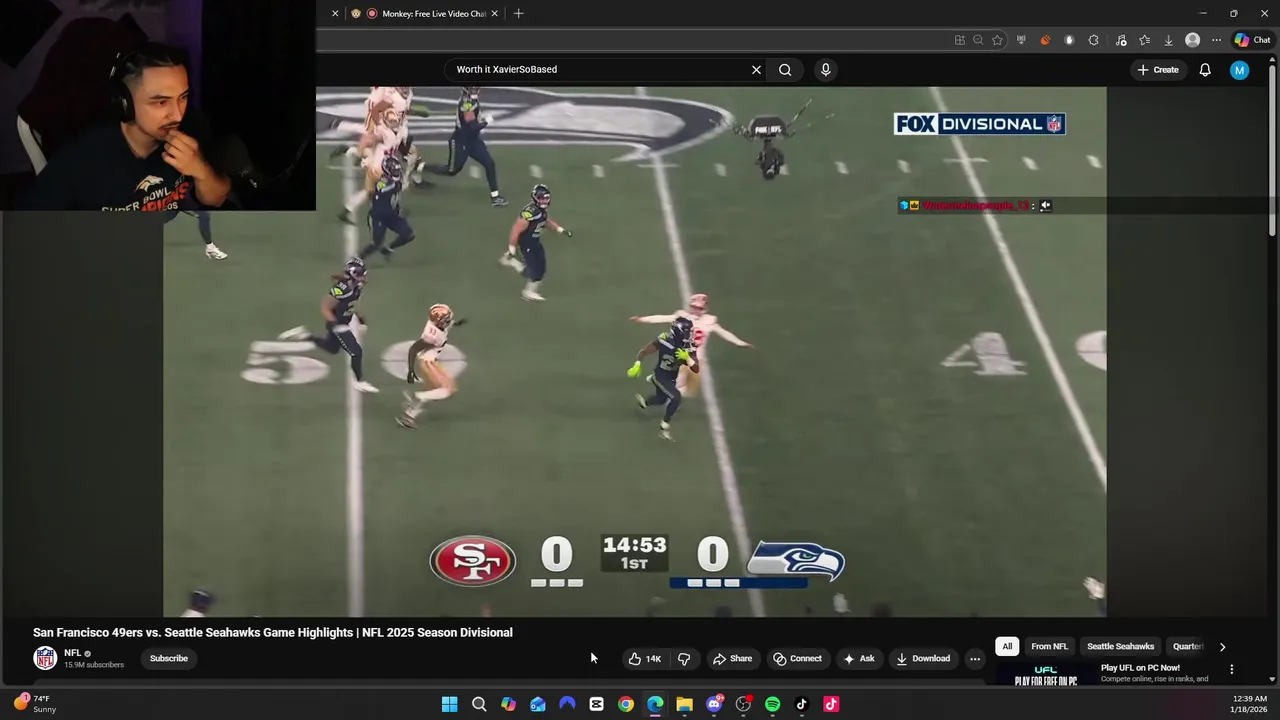Open Google Chrome from the taskbar
The image size is (1280, 720).
(x=625, y=704)
